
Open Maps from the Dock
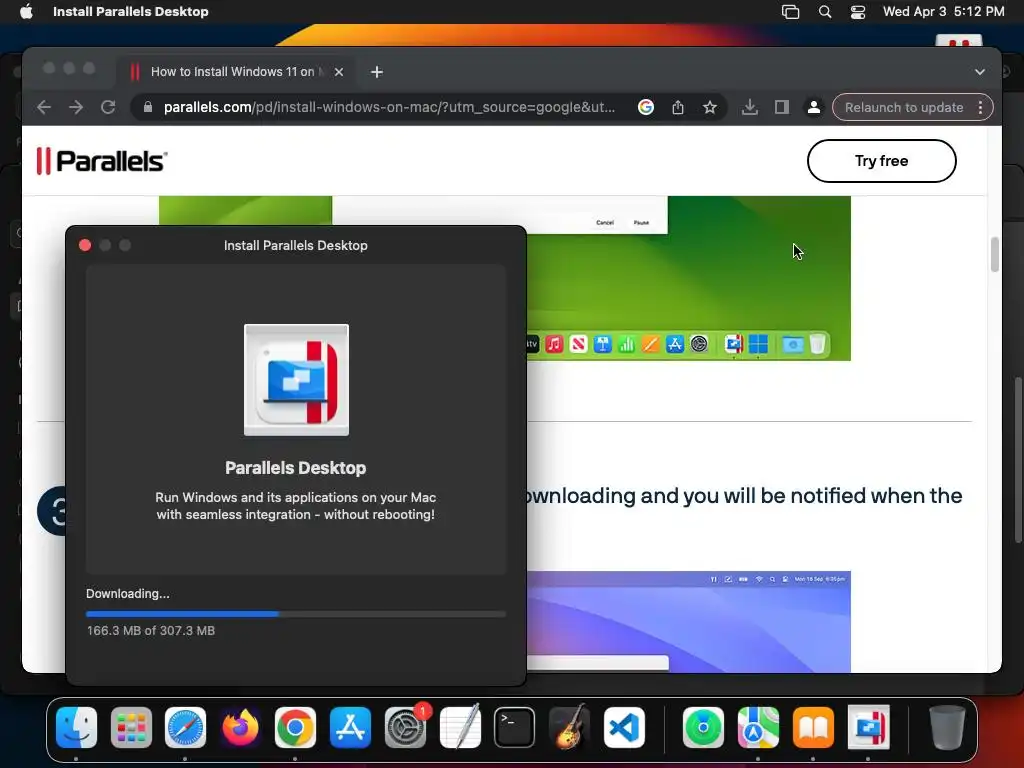click(758, 727)
